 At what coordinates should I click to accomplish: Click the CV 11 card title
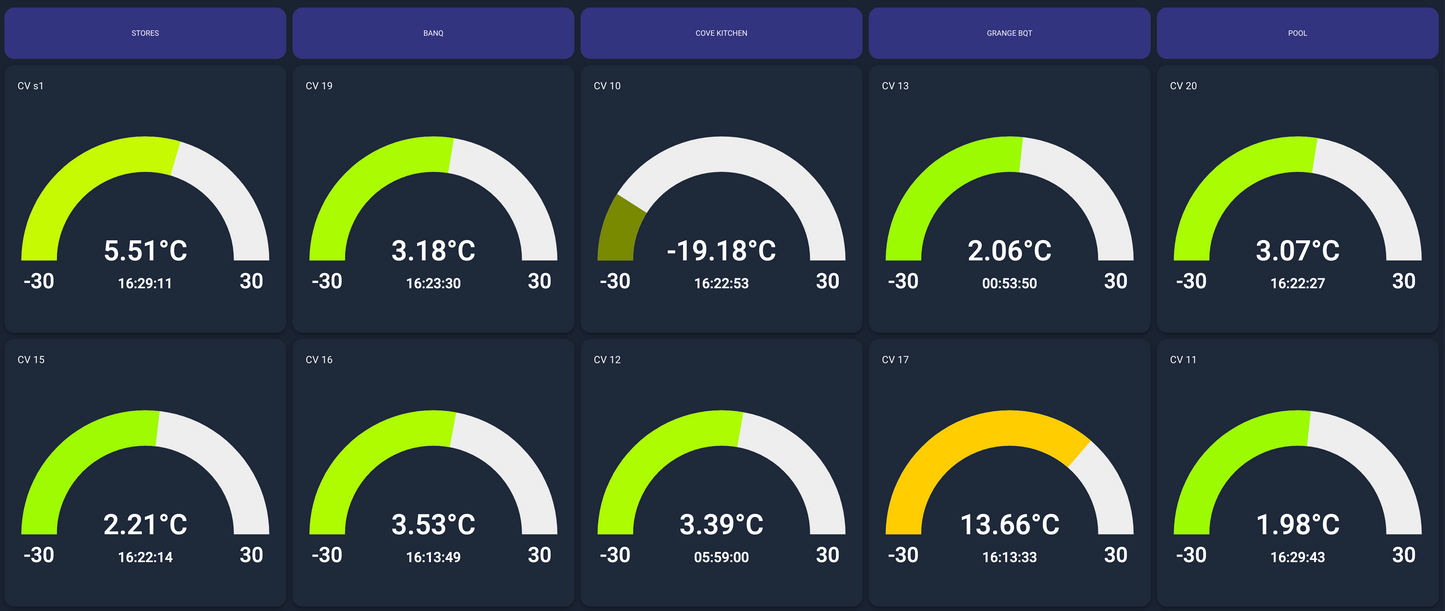(x=1183, y=360)
